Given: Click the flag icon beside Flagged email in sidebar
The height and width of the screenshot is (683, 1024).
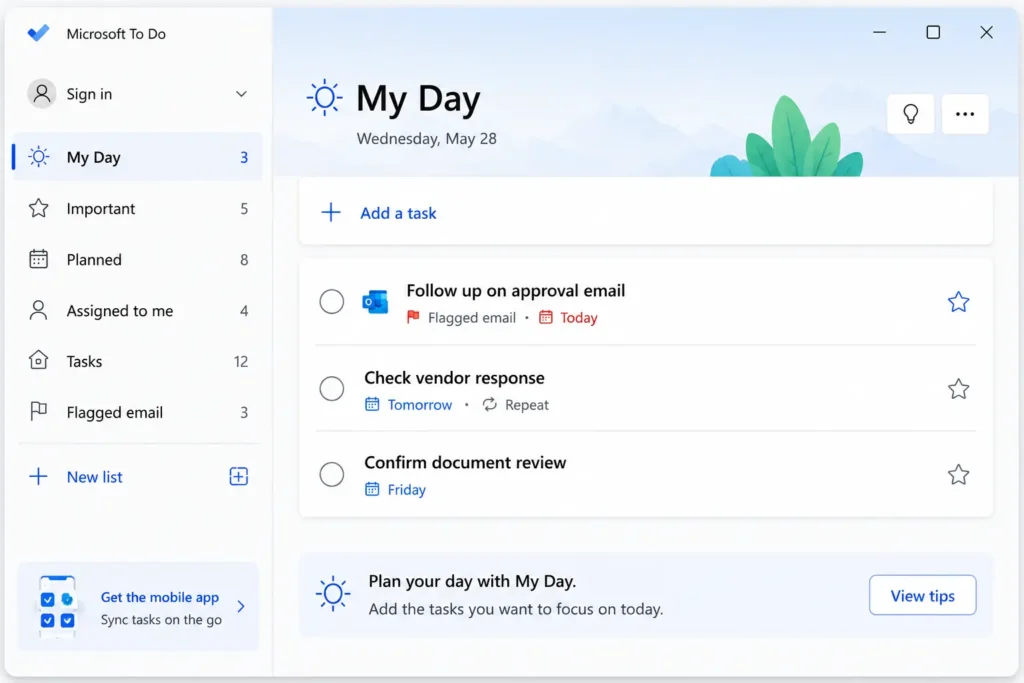Looking at the screenshot, I should (39, 411).
